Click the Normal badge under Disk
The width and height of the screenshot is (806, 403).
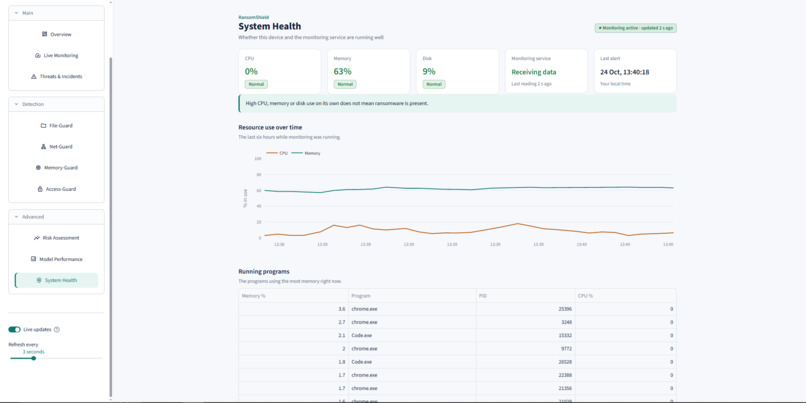point(434,84)
